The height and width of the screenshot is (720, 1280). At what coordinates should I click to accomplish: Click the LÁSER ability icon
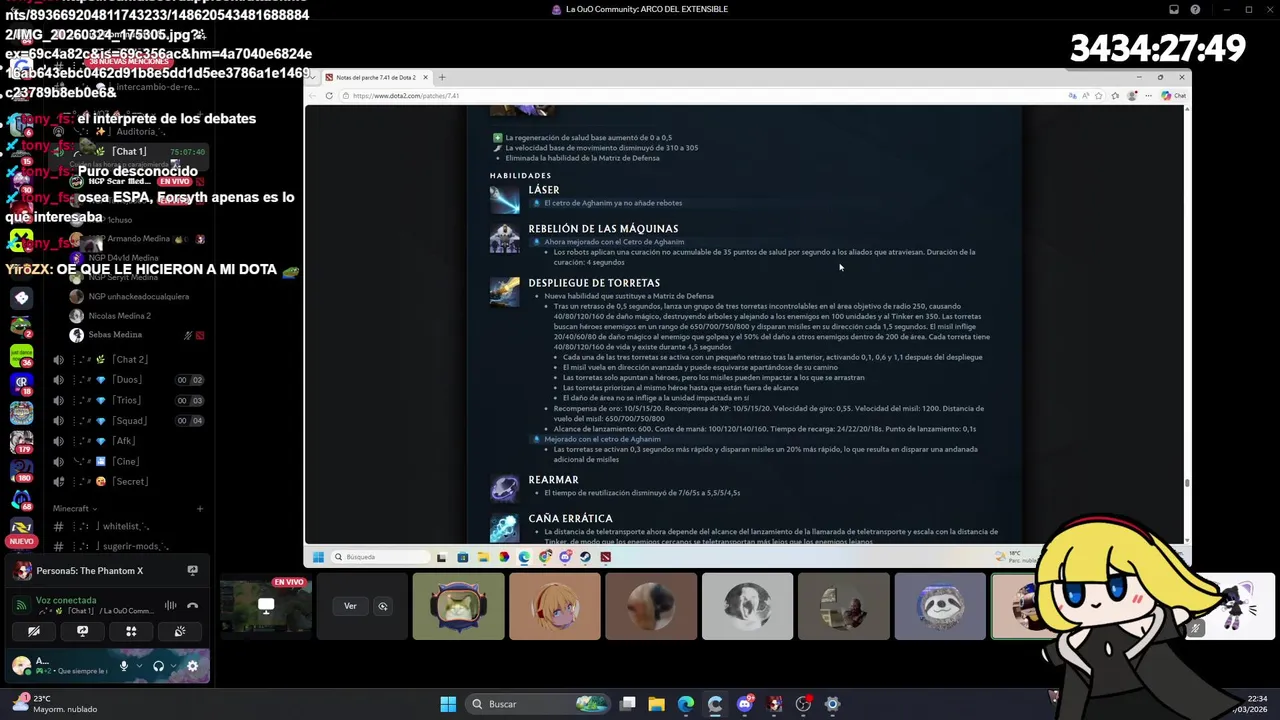click(x=505, y=198)
